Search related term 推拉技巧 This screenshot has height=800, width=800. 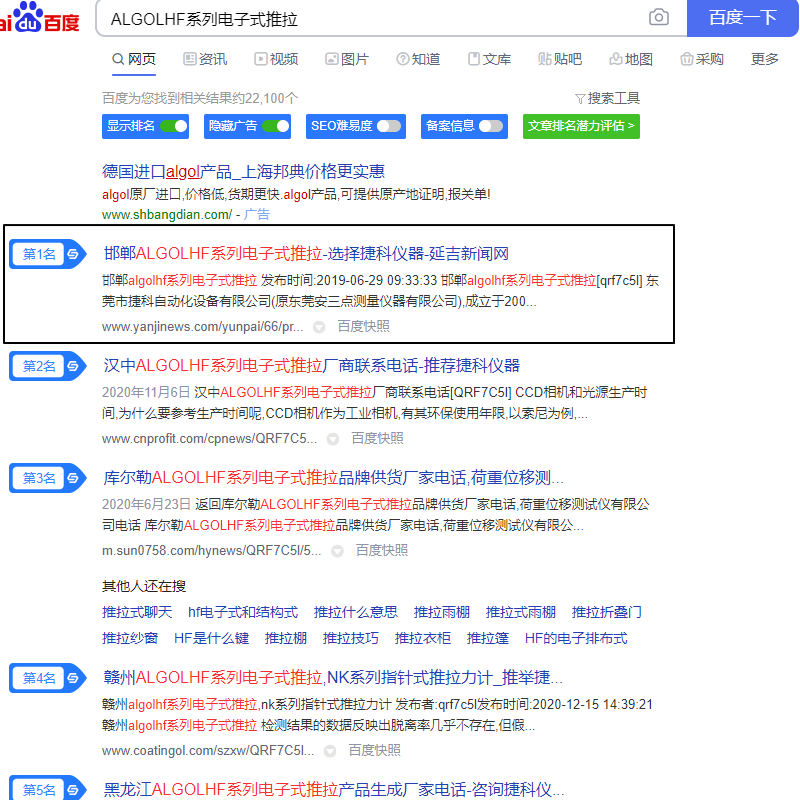click(x=351, y=638)
